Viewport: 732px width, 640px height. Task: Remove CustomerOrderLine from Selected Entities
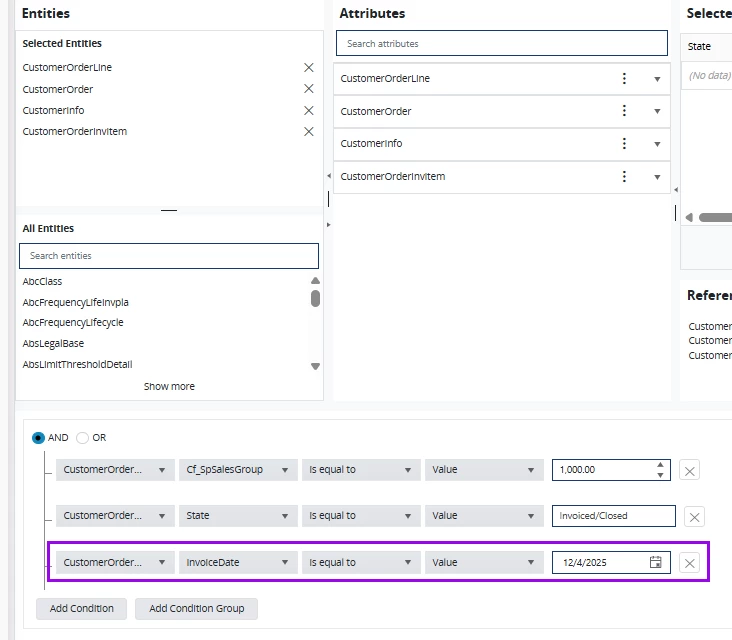pyautogui.click(x=309, y=68)
